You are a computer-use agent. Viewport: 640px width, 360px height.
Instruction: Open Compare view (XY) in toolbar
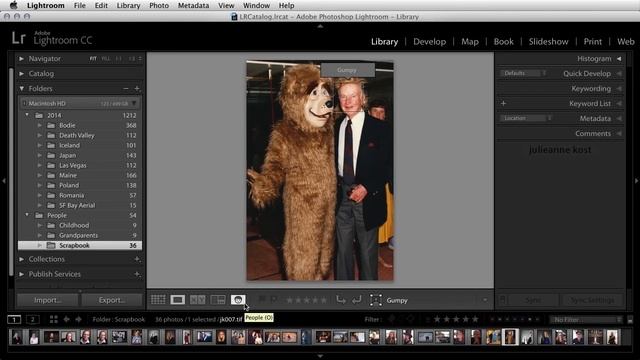(x=198, y=300)
